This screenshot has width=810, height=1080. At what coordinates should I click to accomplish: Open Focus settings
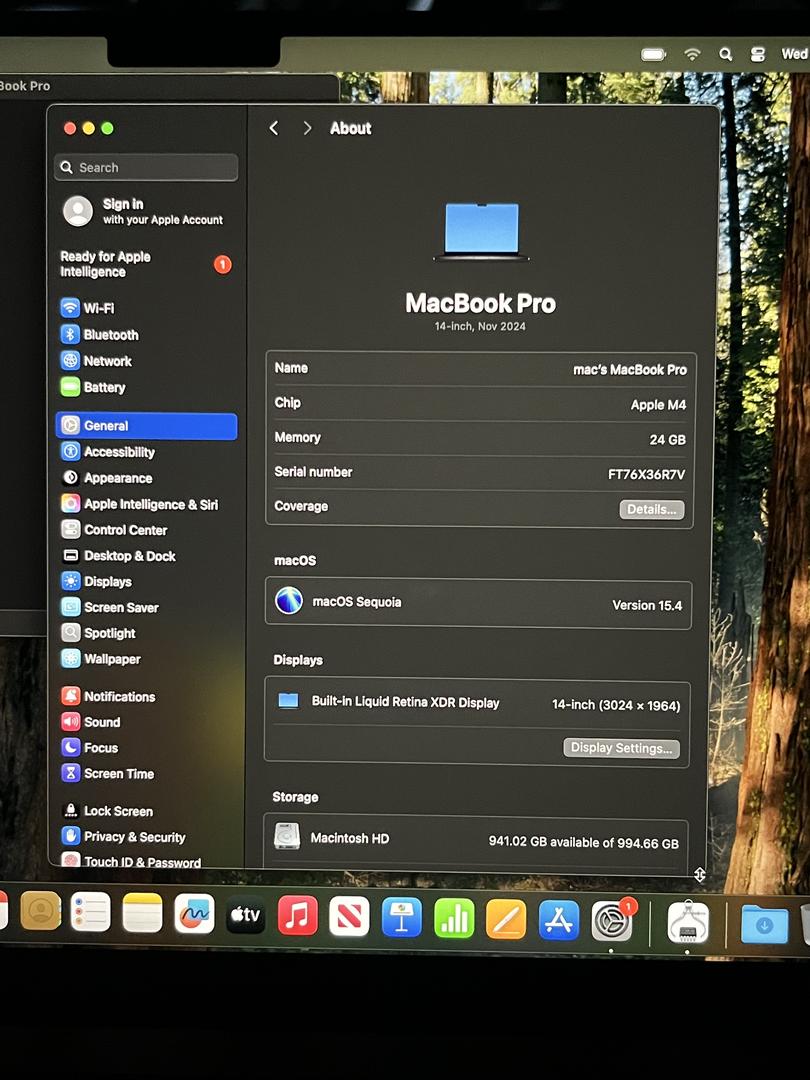[90, 748]
